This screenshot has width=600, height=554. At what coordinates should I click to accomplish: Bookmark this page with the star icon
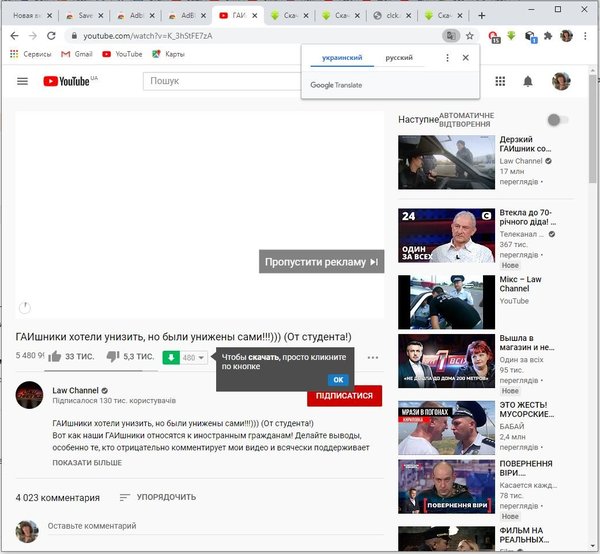(470, 36)
